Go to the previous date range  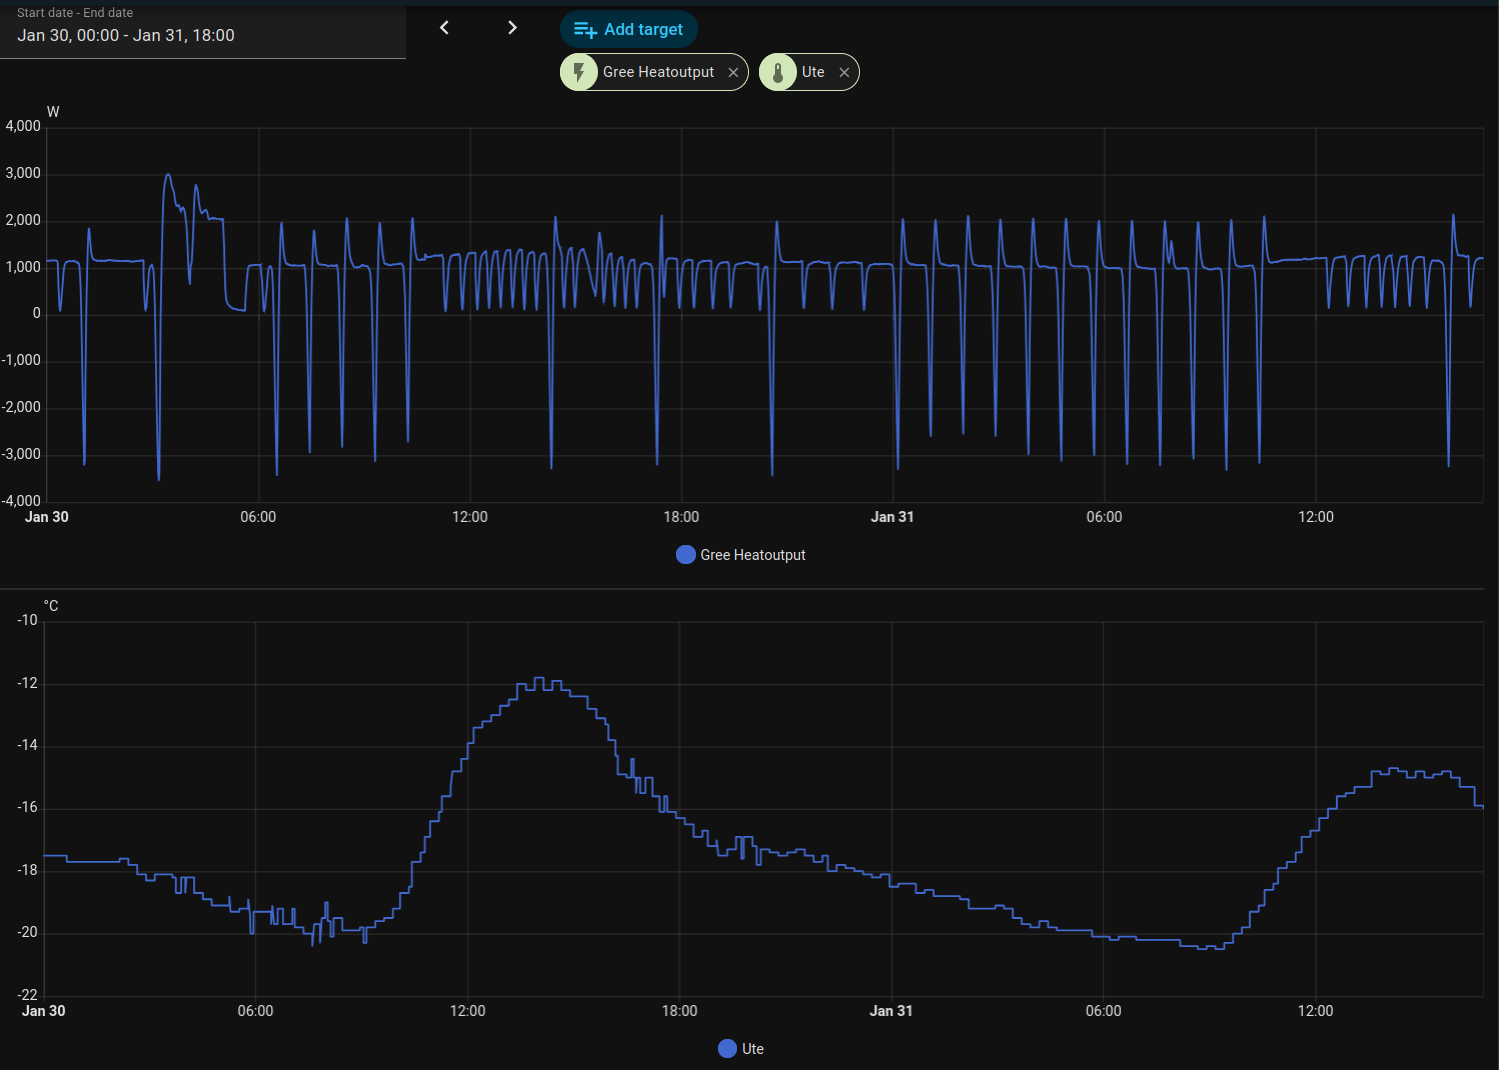click(x=444, y=28)
